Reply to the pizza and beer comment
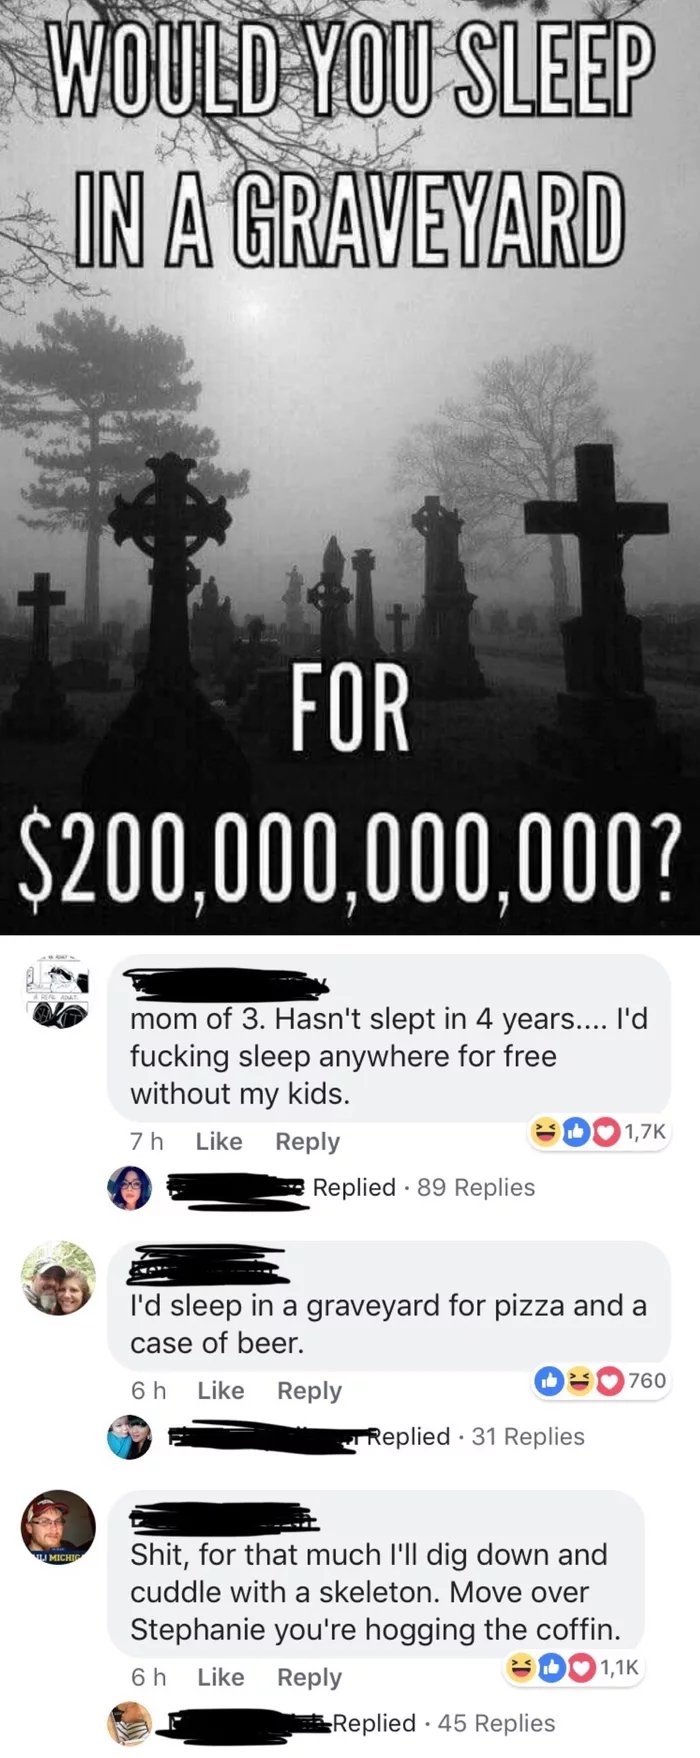 tap(309, 1390)
